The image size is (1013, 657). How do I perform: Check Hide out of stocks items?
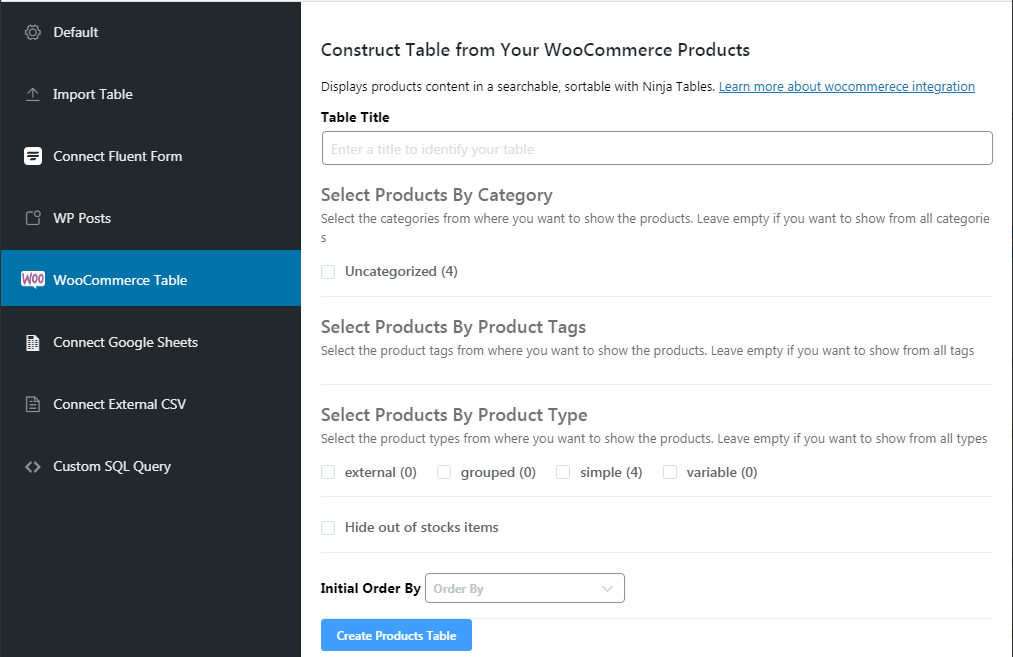pyautogui.click(x=328, y=527)
